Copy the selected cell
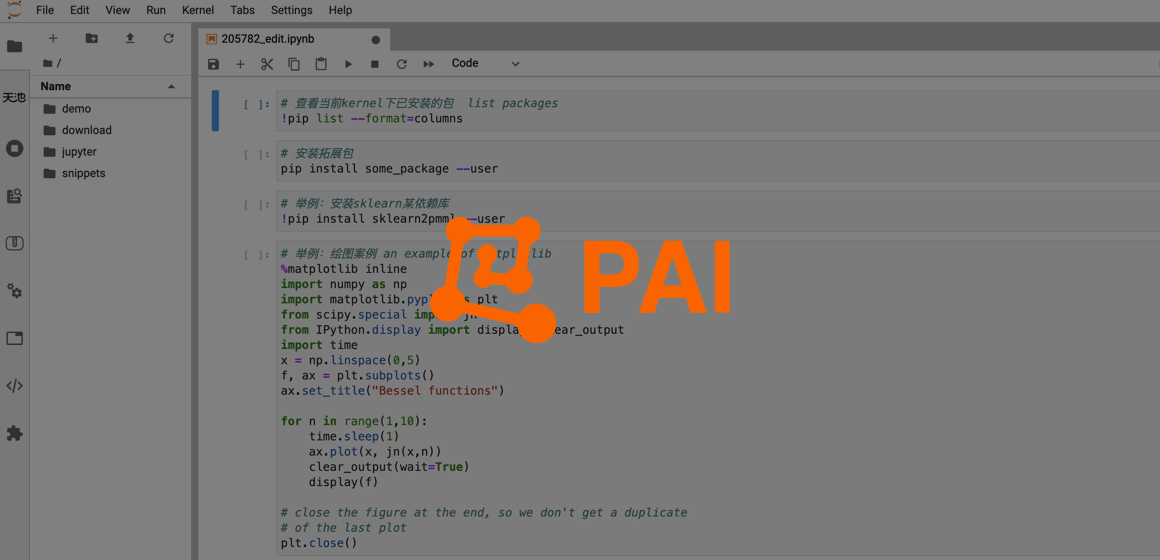The height and width of the screenshot is (560, 1160). [294, 64]
